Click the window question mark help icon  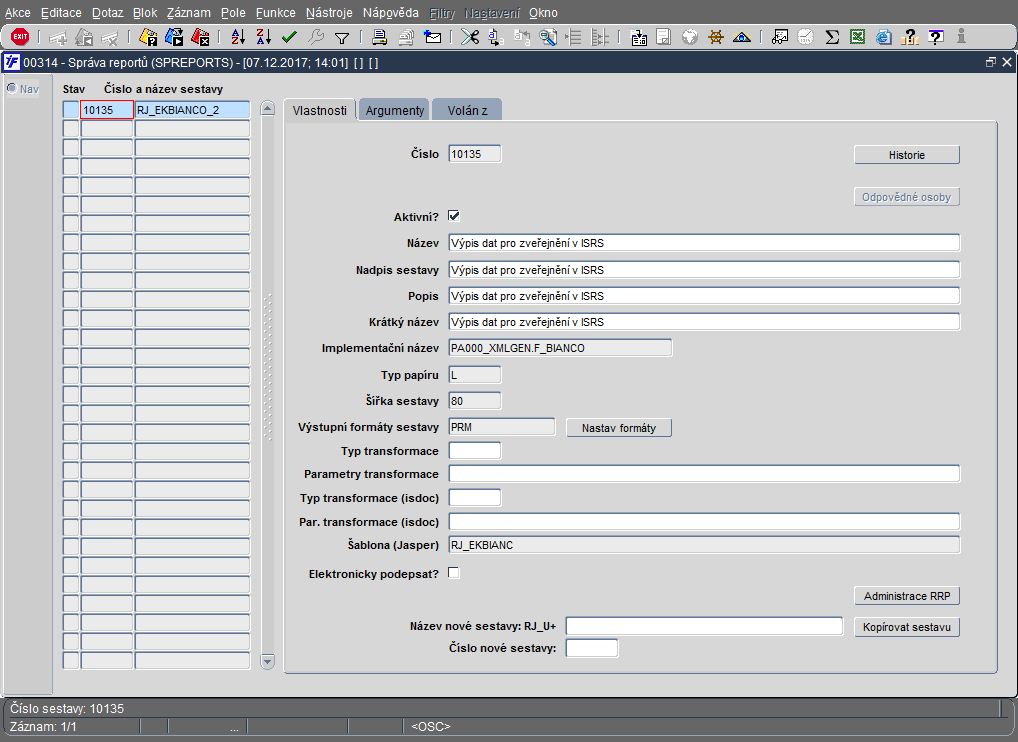[936, 37]
